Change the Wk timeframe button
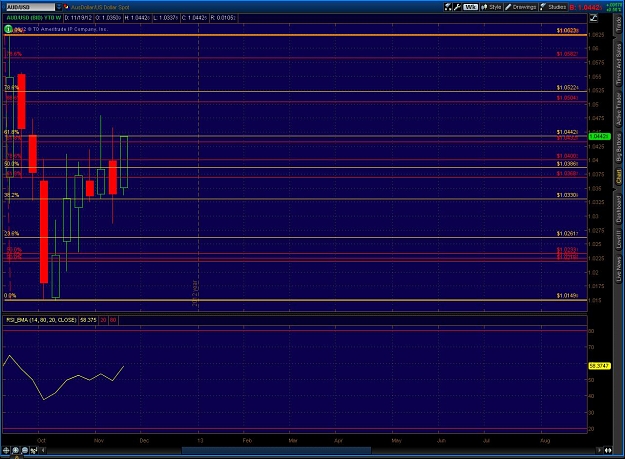The width and height of the screenshot is (625, 459). pos(470,7)
